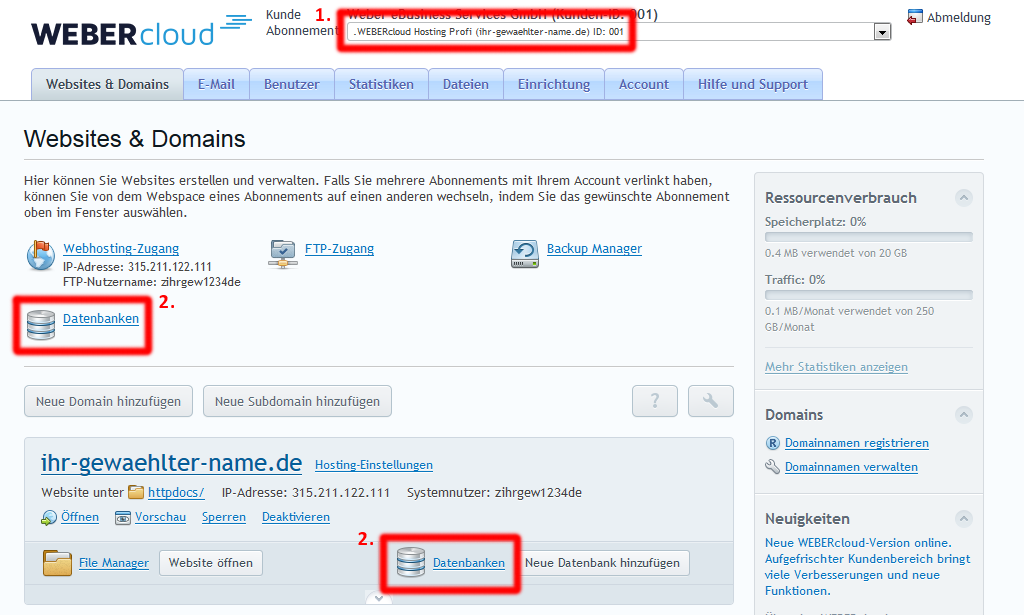Open the Abonnement subscription dropdown

618,31
